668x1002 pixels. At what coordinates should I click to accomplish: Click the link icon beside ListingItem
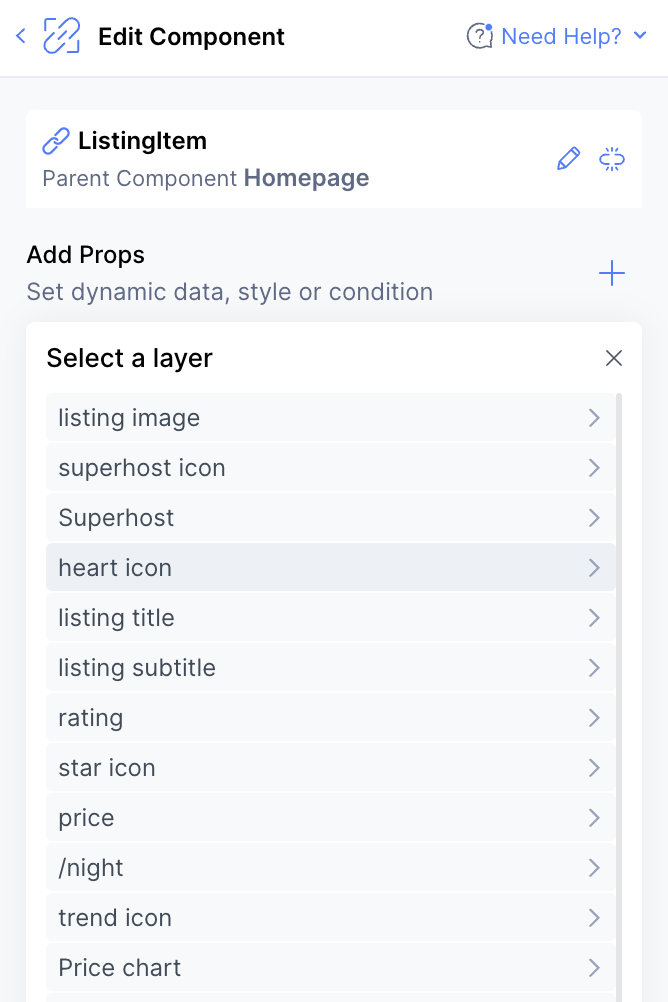click(56, 141)
